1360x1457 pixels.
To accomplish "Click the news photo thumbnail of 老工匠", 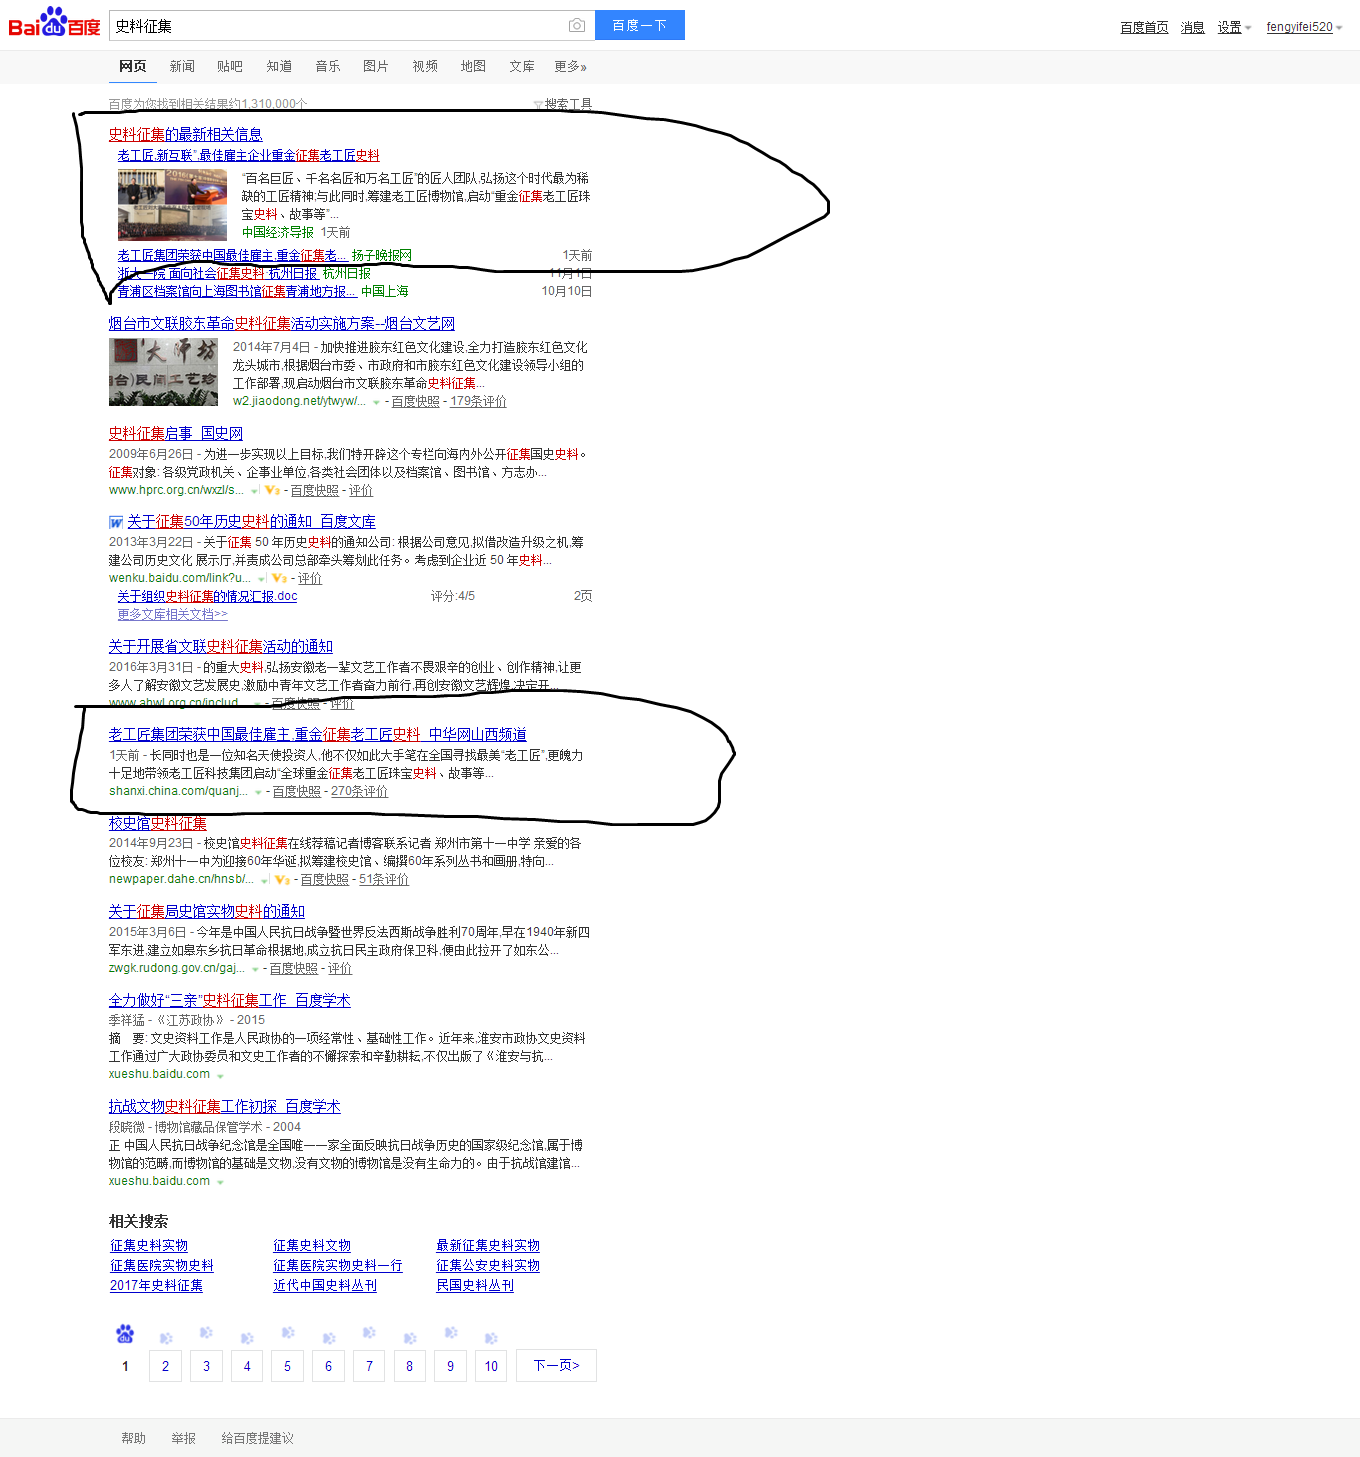I will (172, 205).
